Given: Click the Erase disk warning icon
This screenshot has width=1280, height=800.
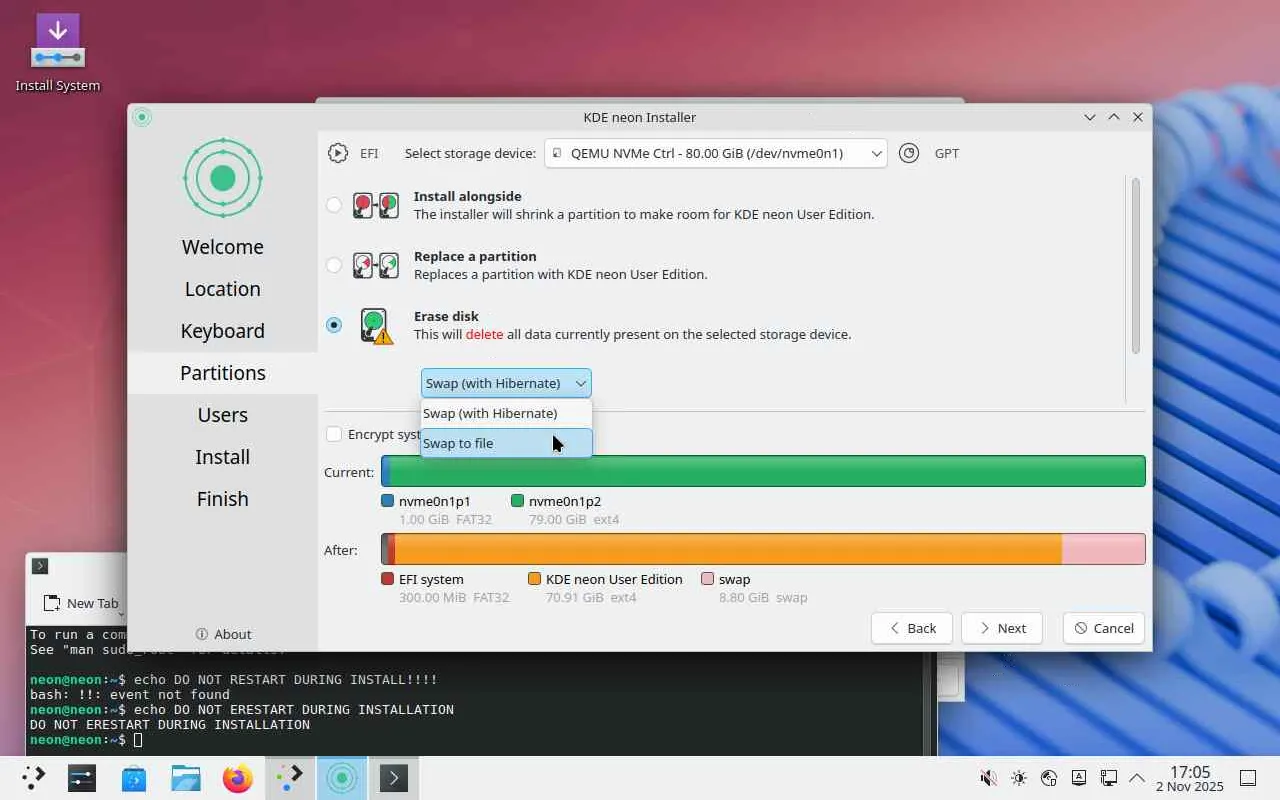Looking at the screenshot, I should pyautogui.click(x=376, y=326).
